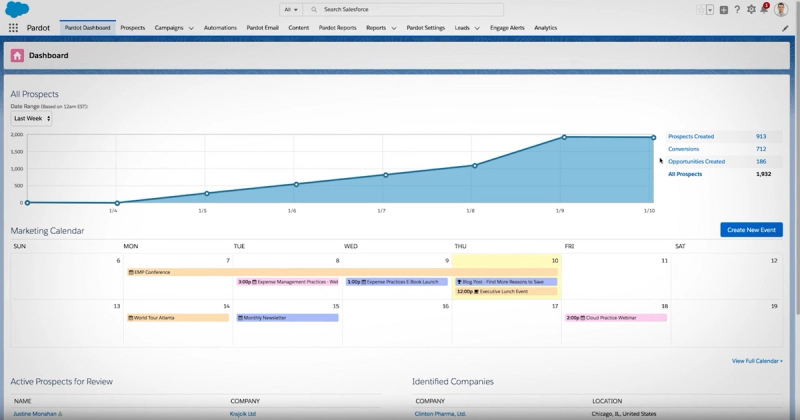Open the Blog Post calendar event
Image resolution: width=800 pixels, height=420 pixels.
click(506, 282)
